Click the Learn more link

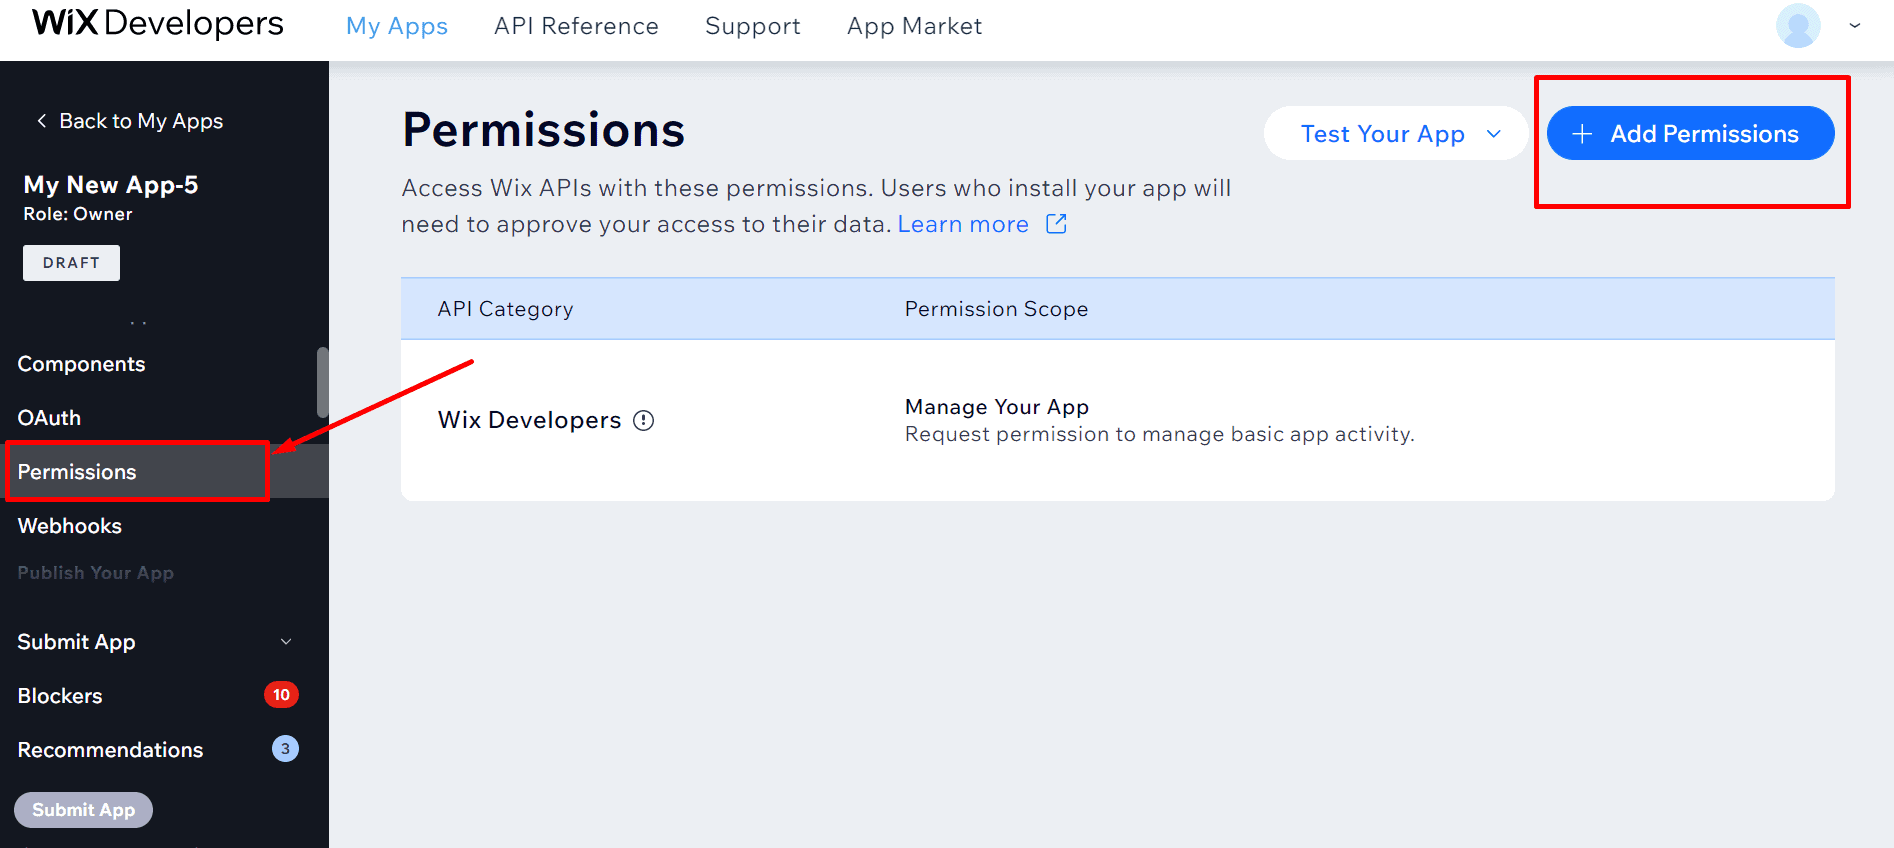coord(963,224)
